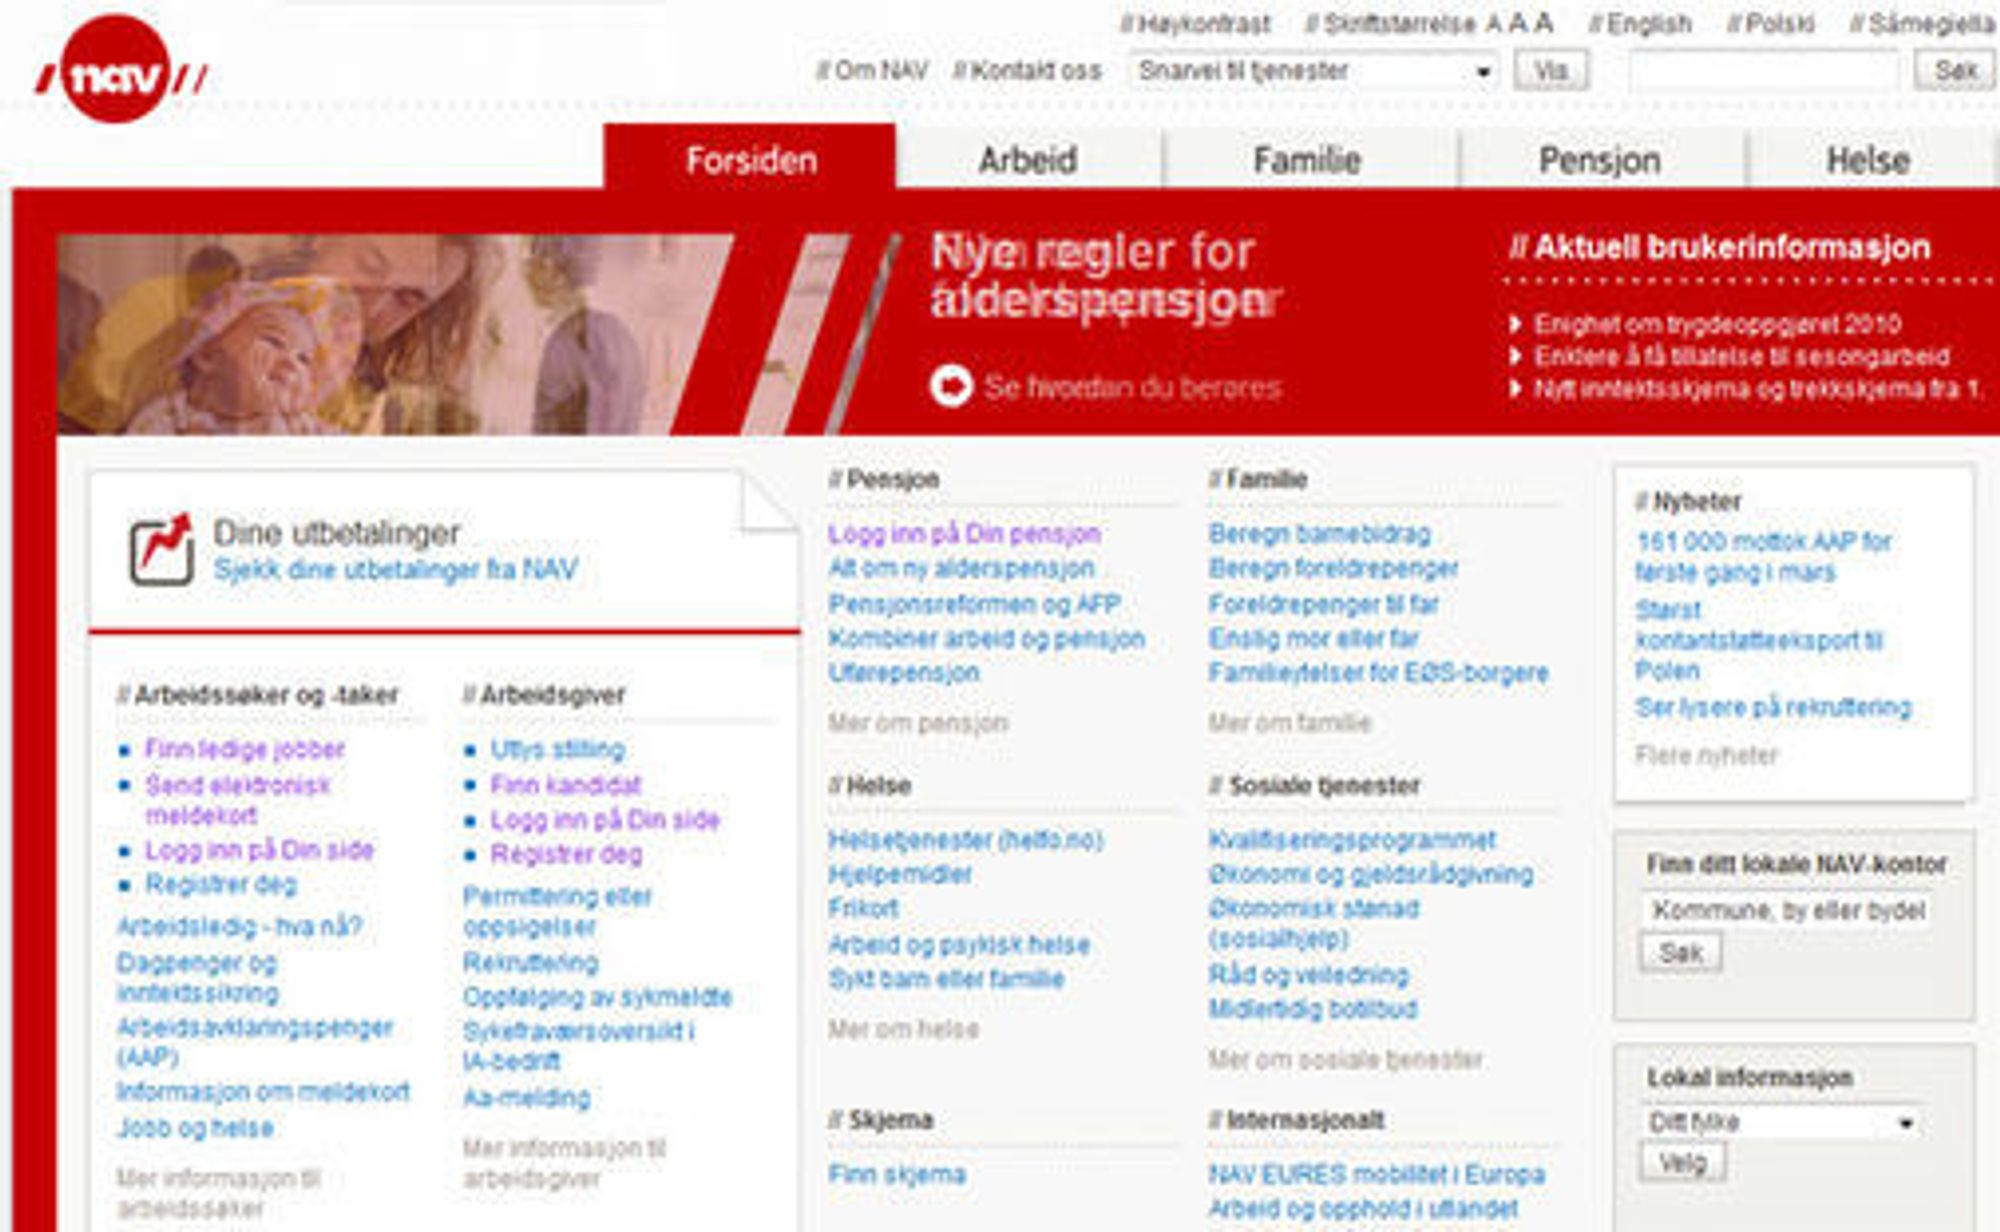2000x1232 pixels.
Task: Open Finn skjema link
Action: pos(897,1174)
